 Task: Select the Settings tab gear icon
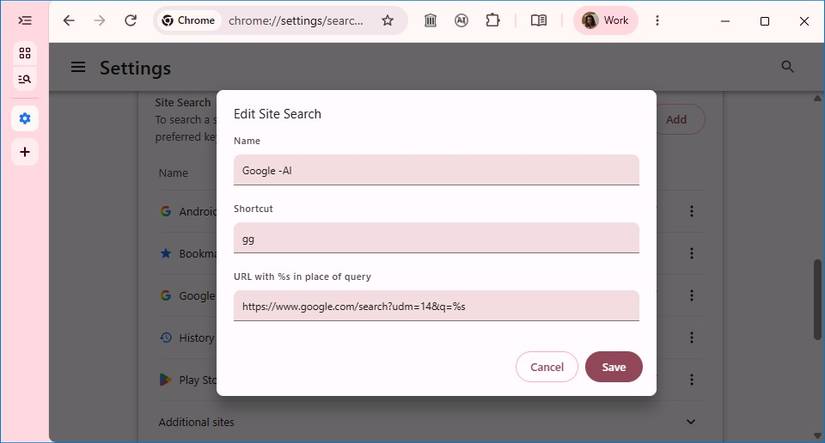click(25, 118)
